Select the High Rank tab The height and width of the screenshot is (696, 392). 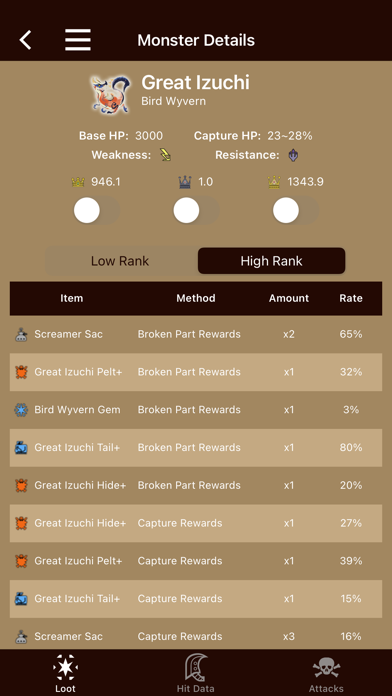point(271,261)
